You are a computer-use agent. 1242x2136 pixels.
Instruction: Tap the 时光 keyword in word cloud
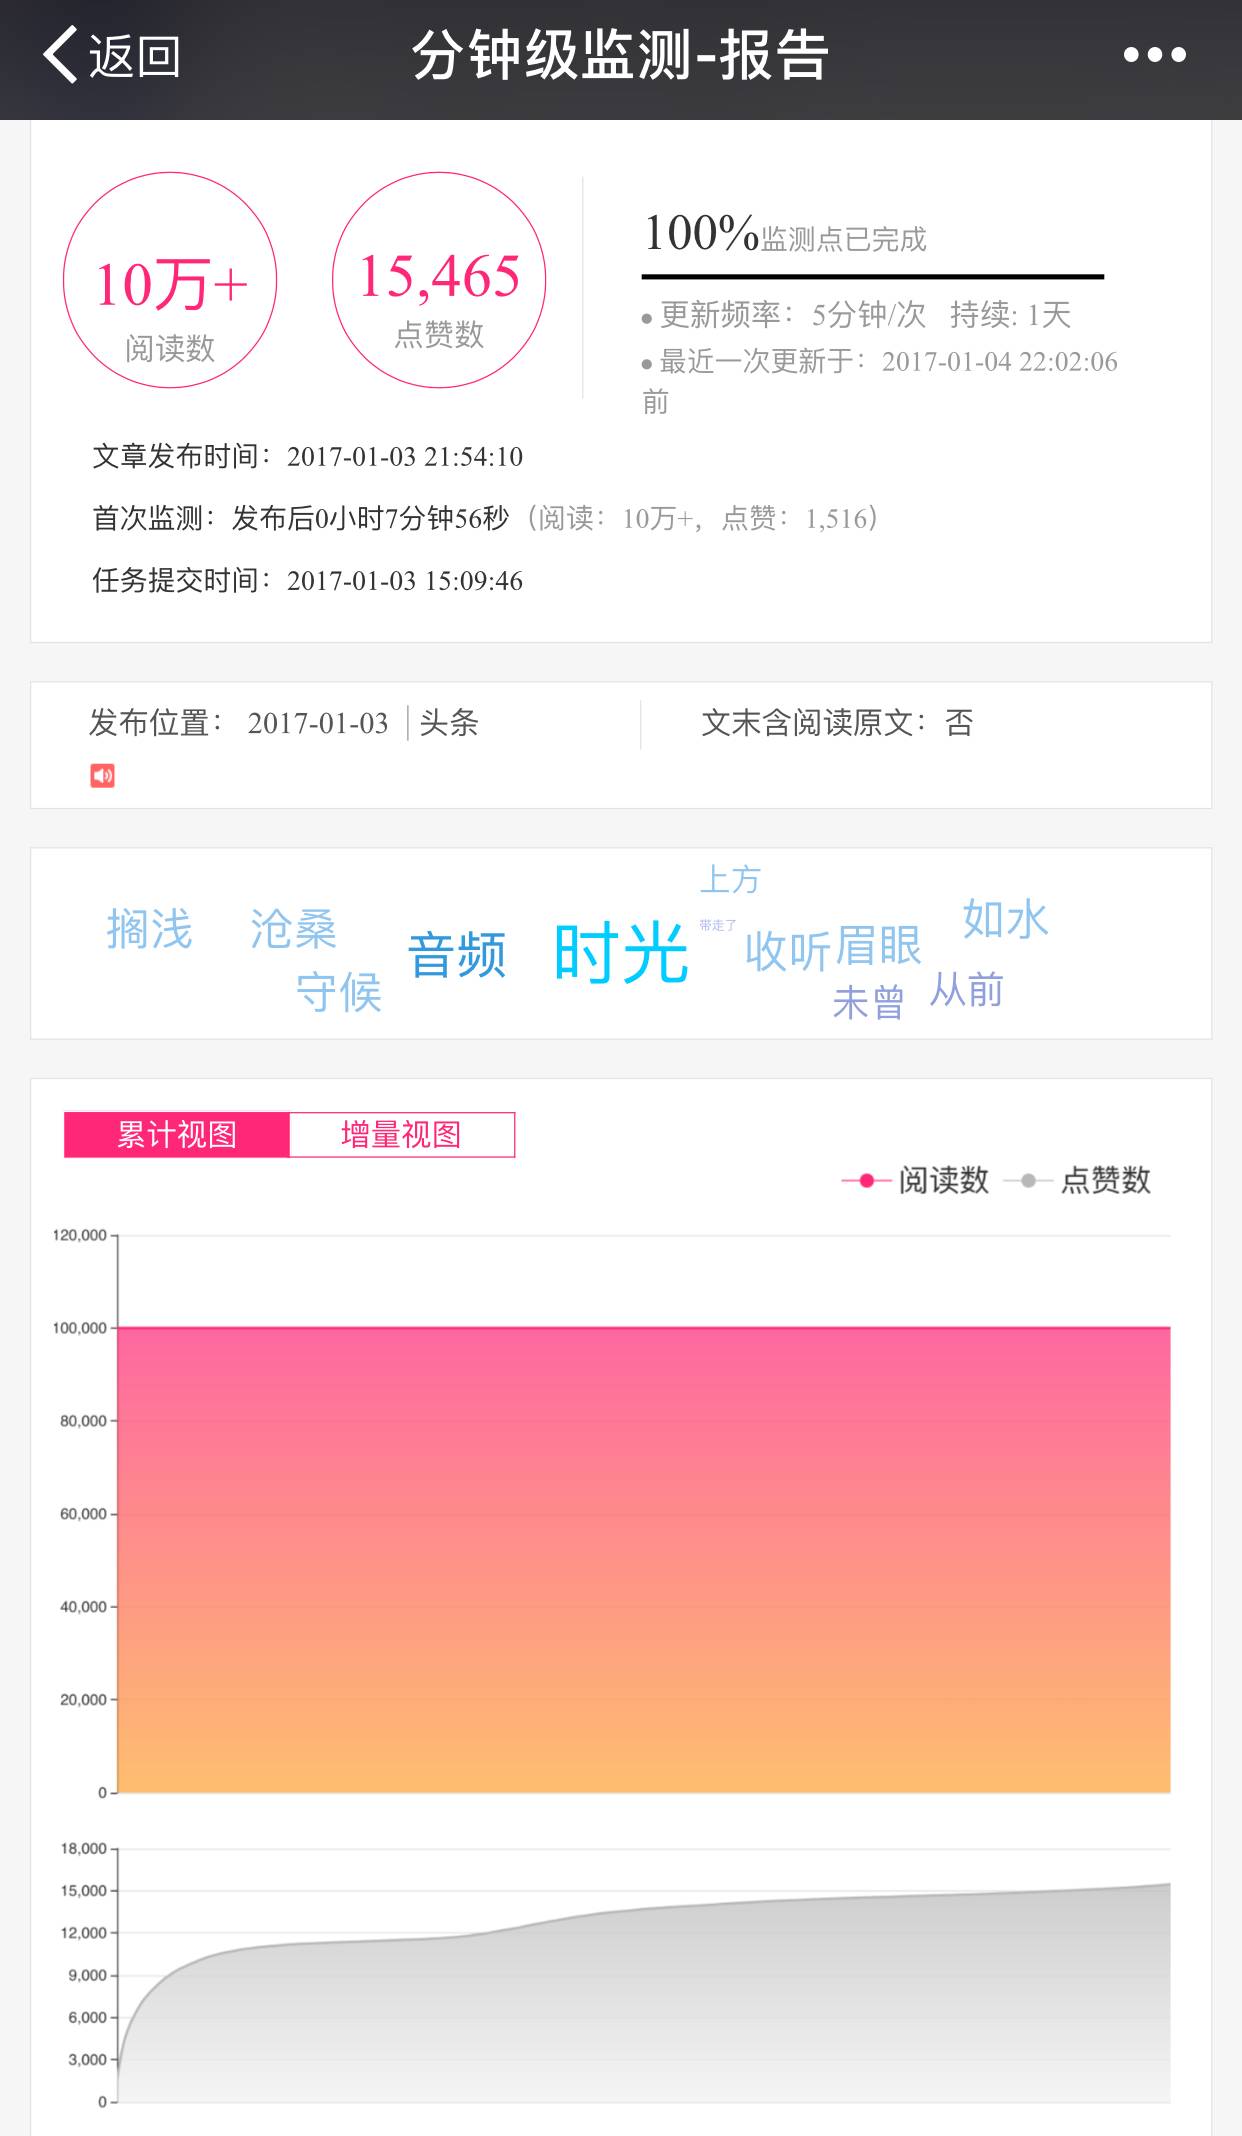621,953
